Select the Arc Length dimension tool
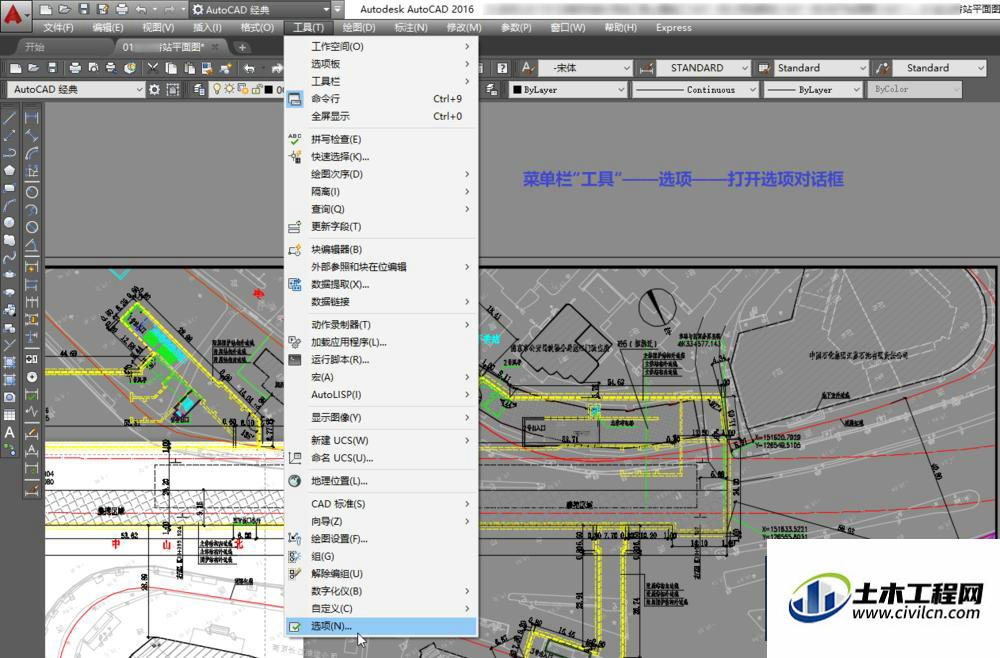This screenshot has height=658, width=1000. [31, 153]
